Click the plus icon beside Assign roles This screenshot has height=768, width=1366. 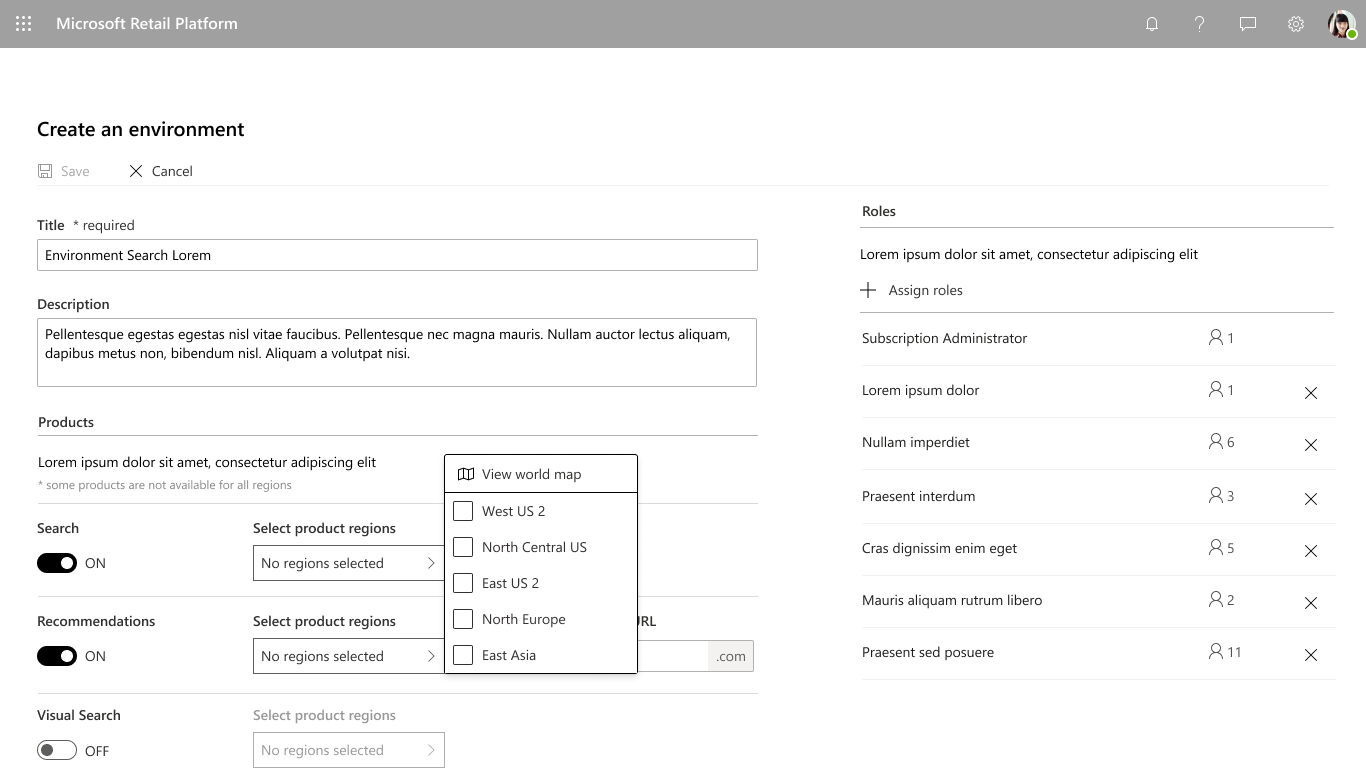pyautogui.click(x=868, y=290)
